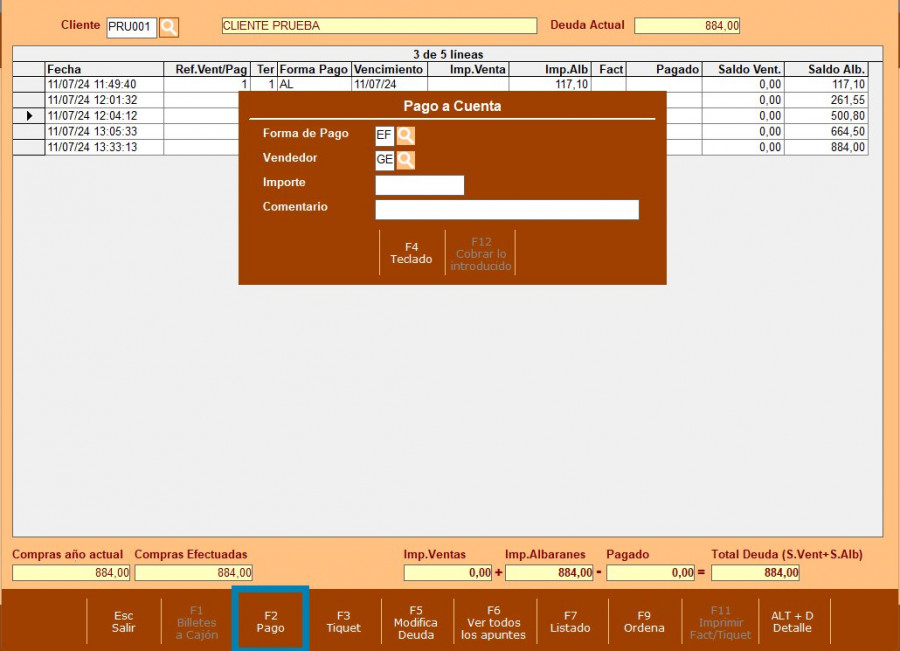Open Vendedor lookup magnifier icon

pyautogui.click(x=405, y=159)
